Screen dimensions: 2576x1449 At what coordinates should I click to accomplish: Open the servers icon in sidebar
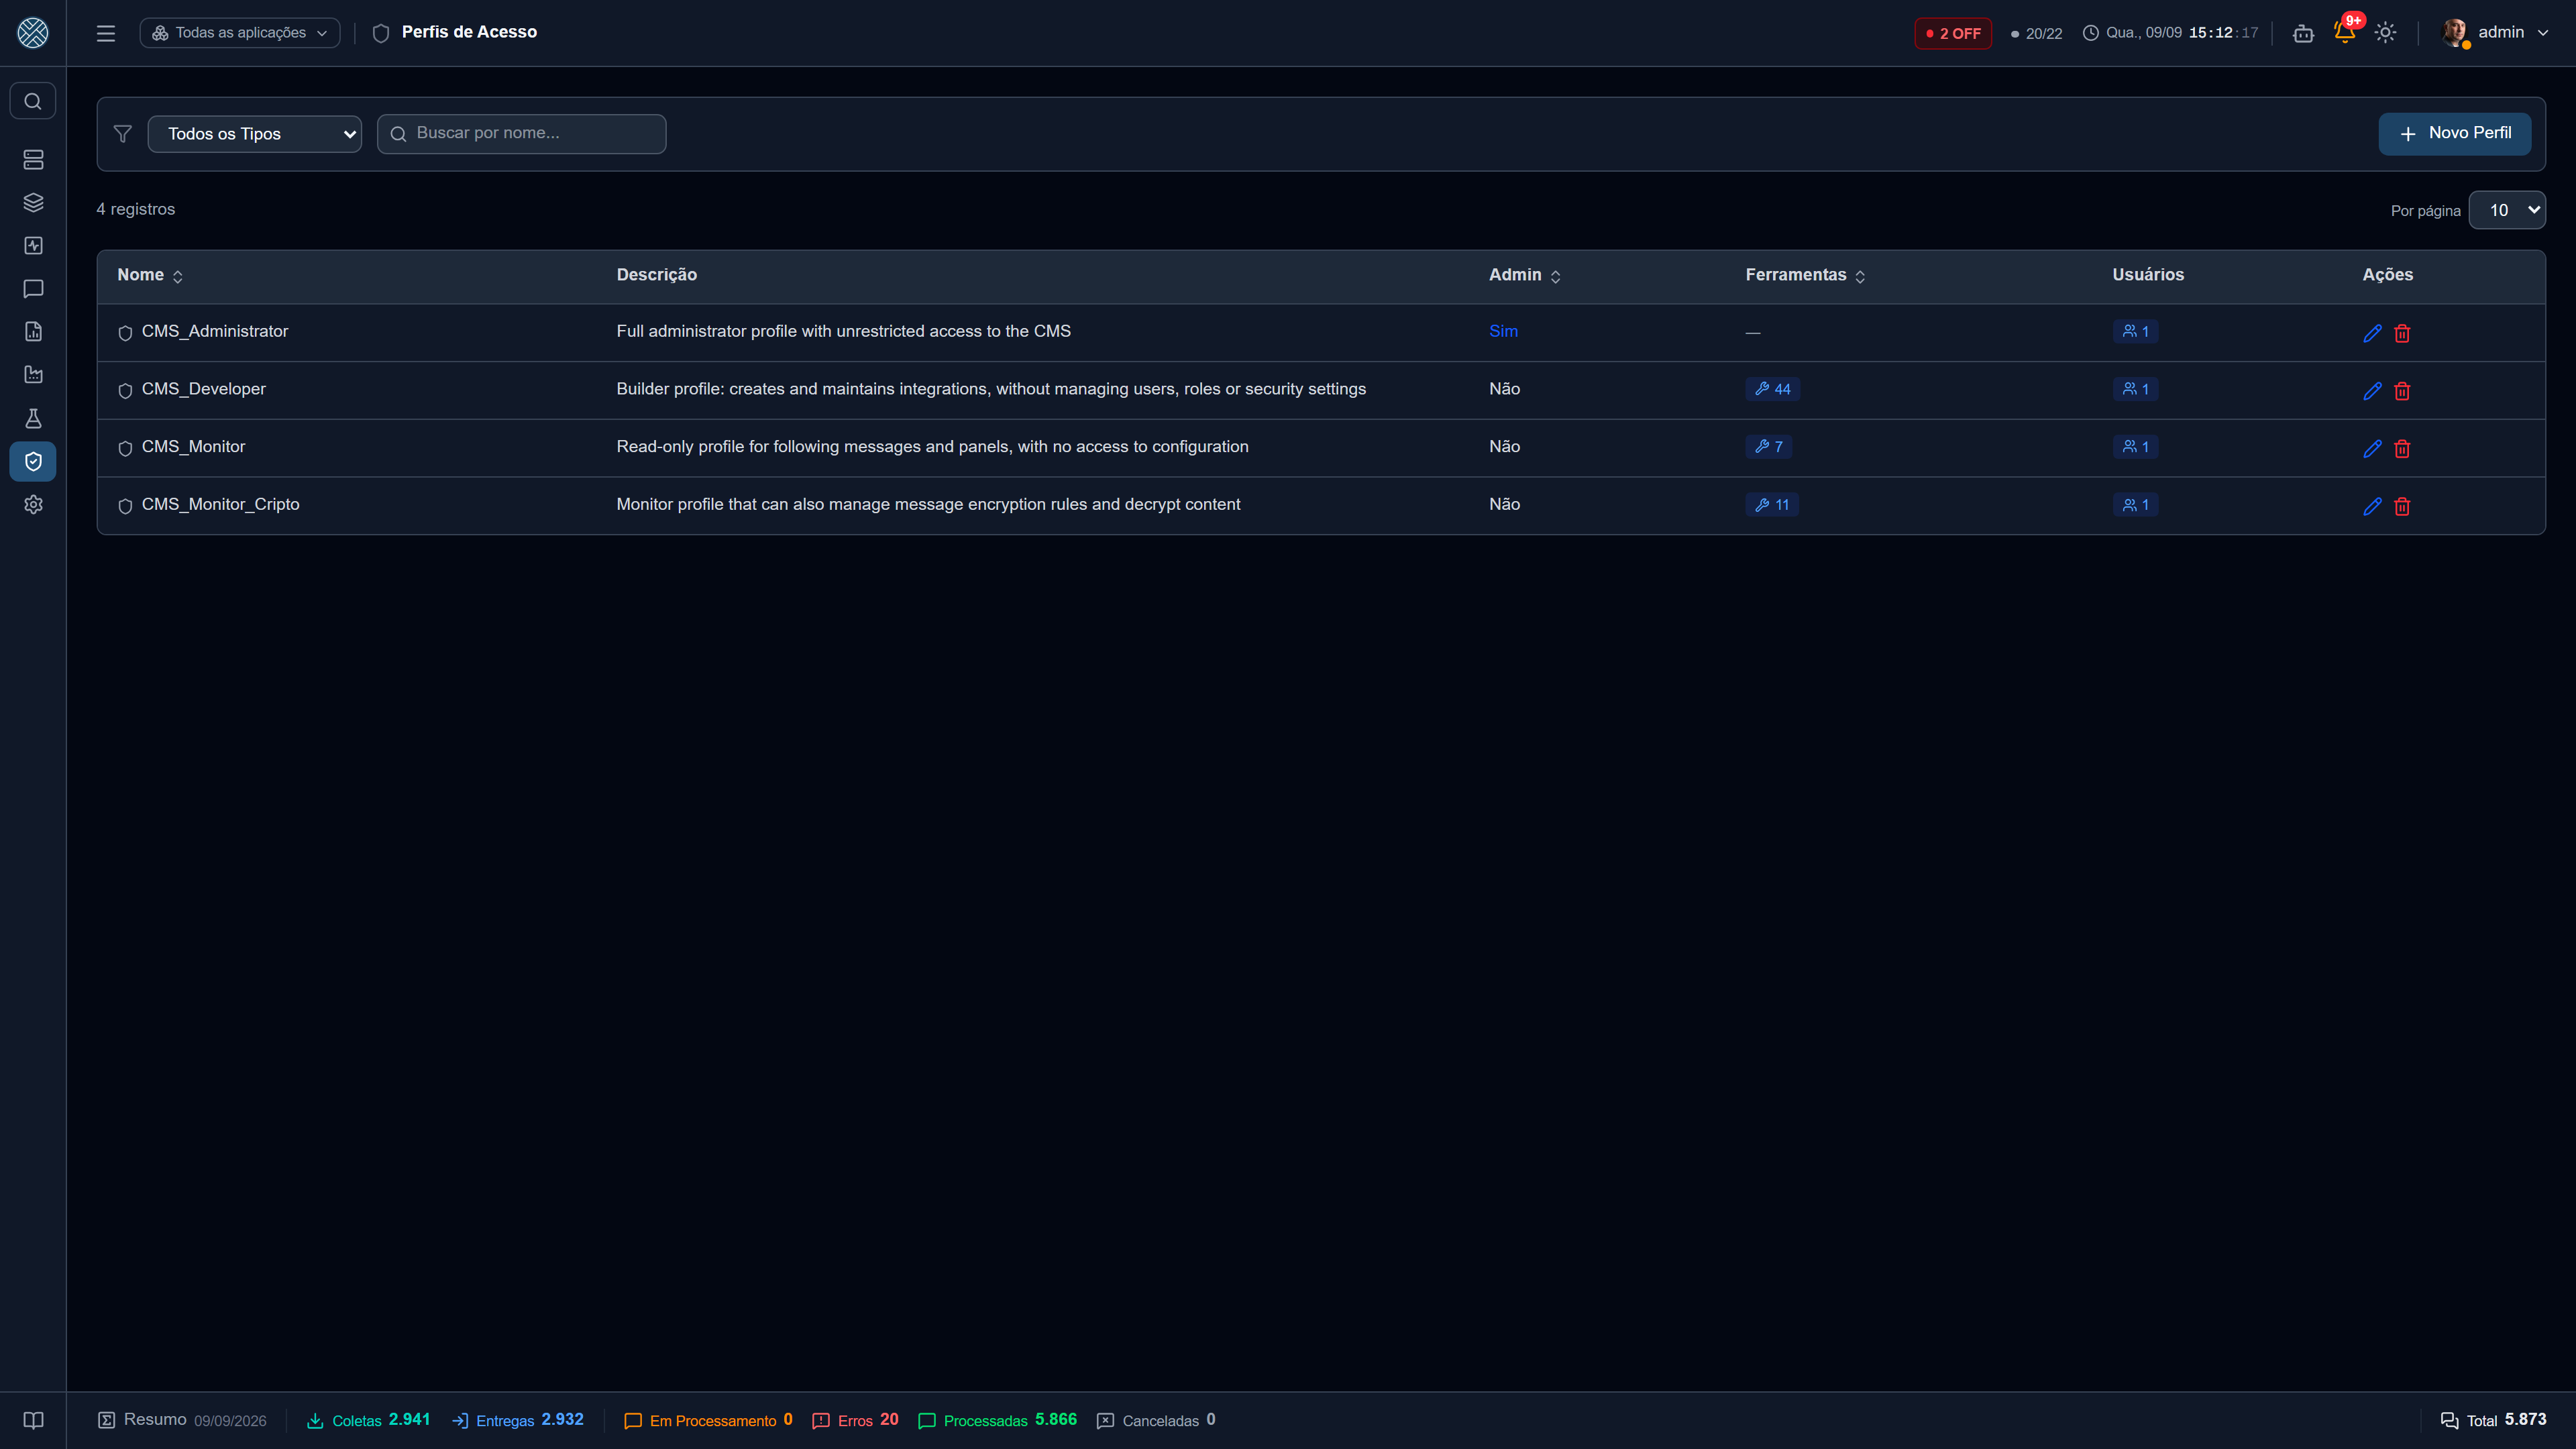pyautogui.click(x=33, y=160)
